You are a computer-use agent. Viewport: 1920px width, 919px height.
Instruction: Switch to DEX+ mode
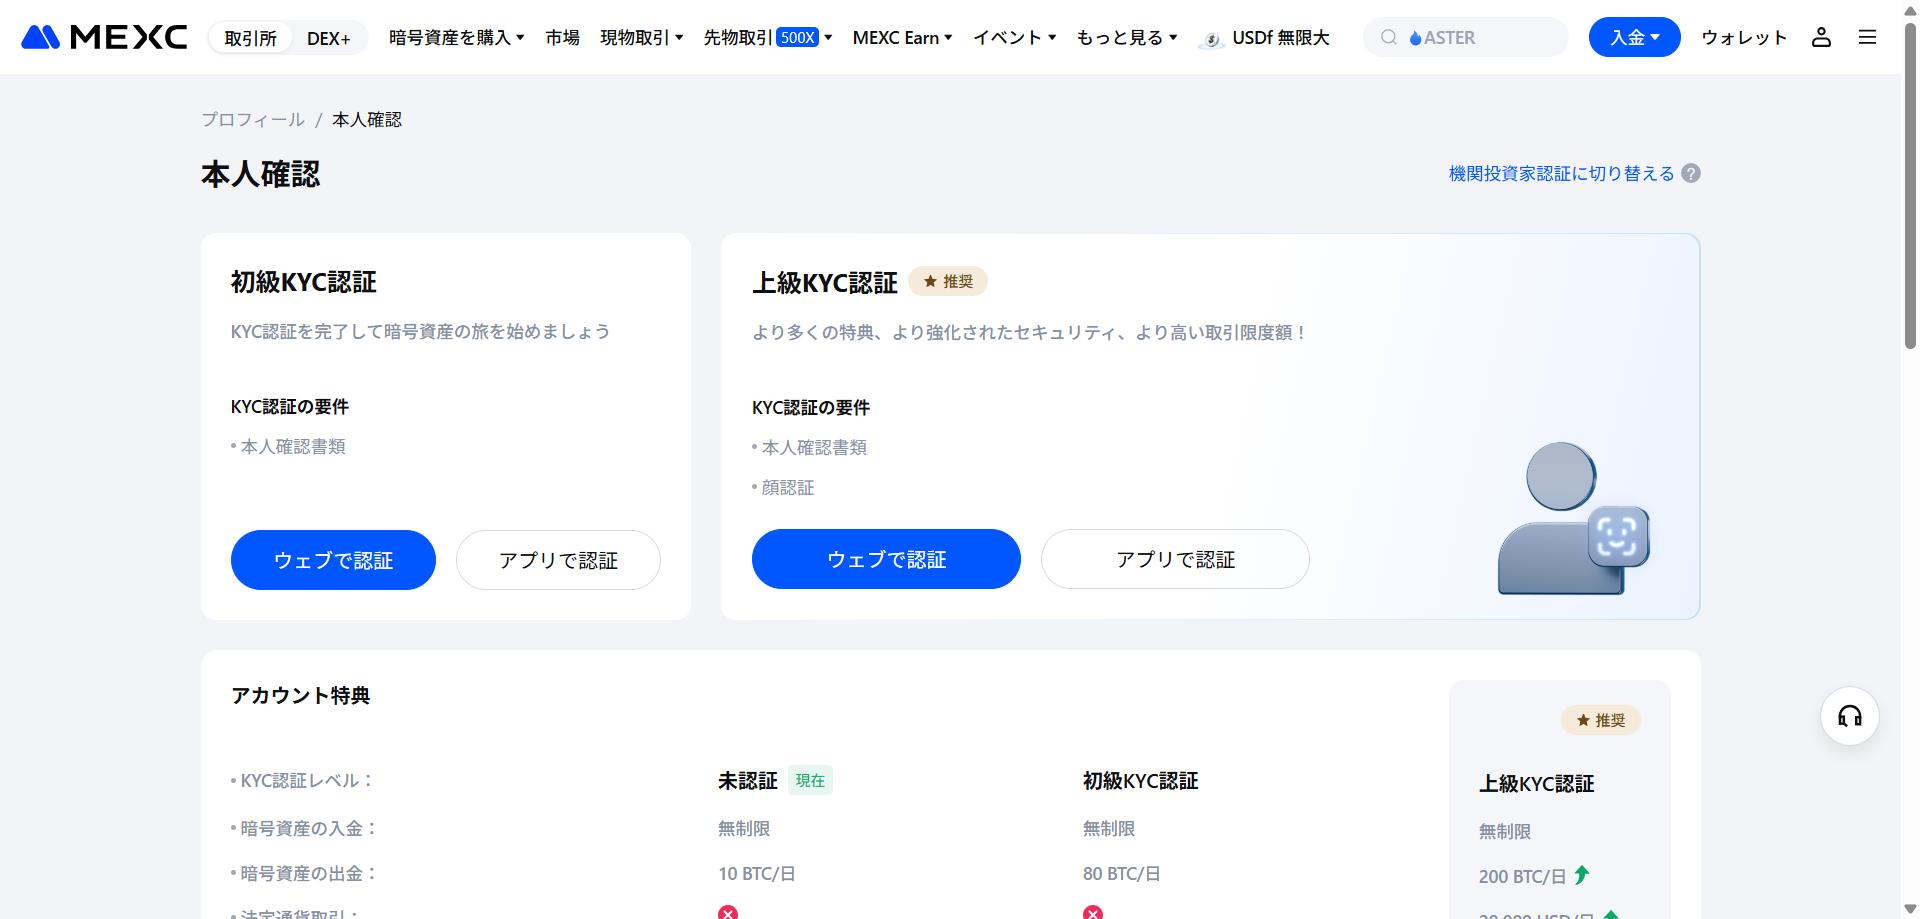[x=328, y=37]
